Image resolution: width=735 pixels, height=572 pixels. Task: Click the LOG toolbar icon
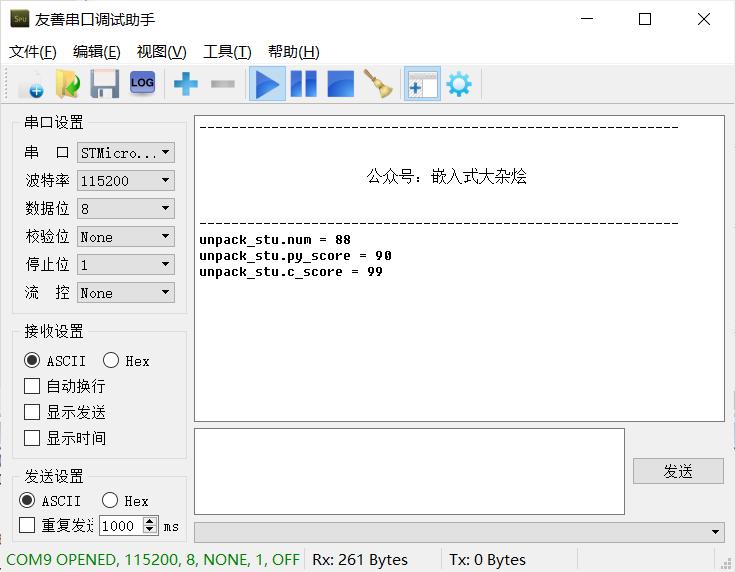pos(142,83)
